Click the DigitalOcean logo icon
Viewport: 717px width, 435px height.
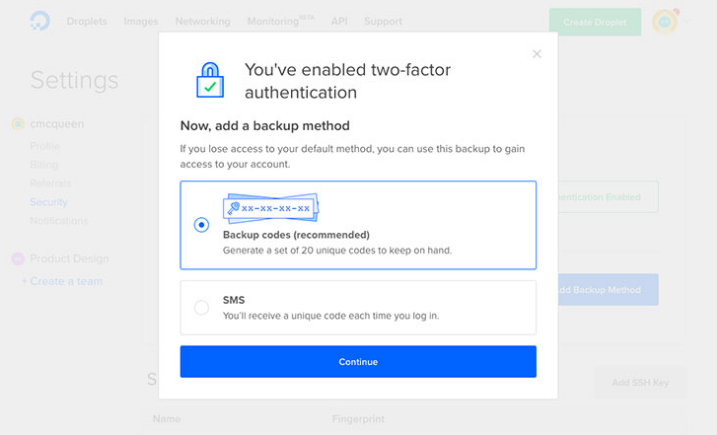[x=40, y=21]
